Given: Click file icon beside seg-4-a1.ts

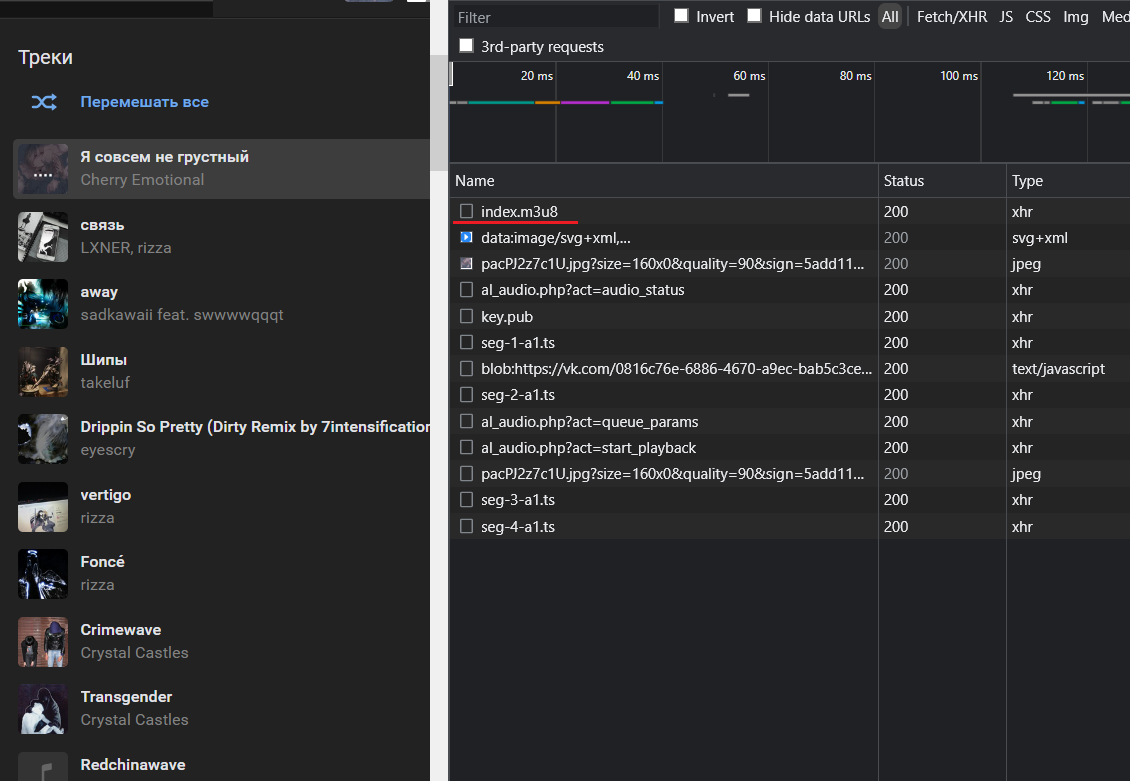Looking at the screenshot, I should (466, 526).
